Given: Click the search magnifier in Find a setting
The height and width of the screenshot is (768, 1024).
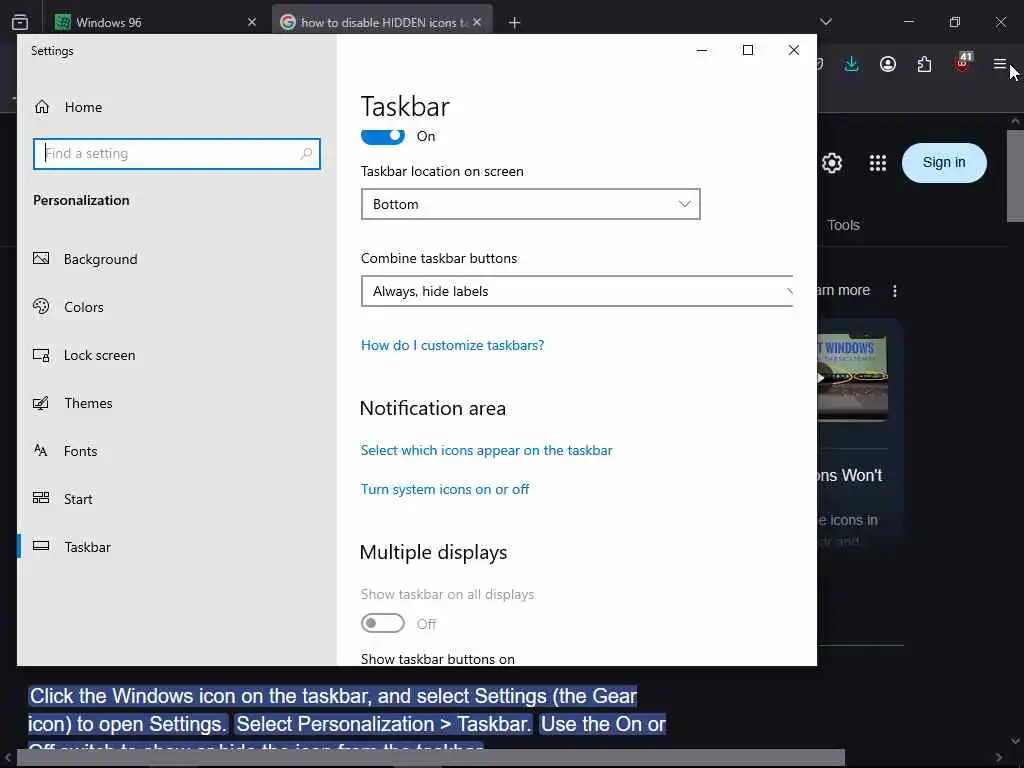Looking at the screenshot, I should point(306,153).
